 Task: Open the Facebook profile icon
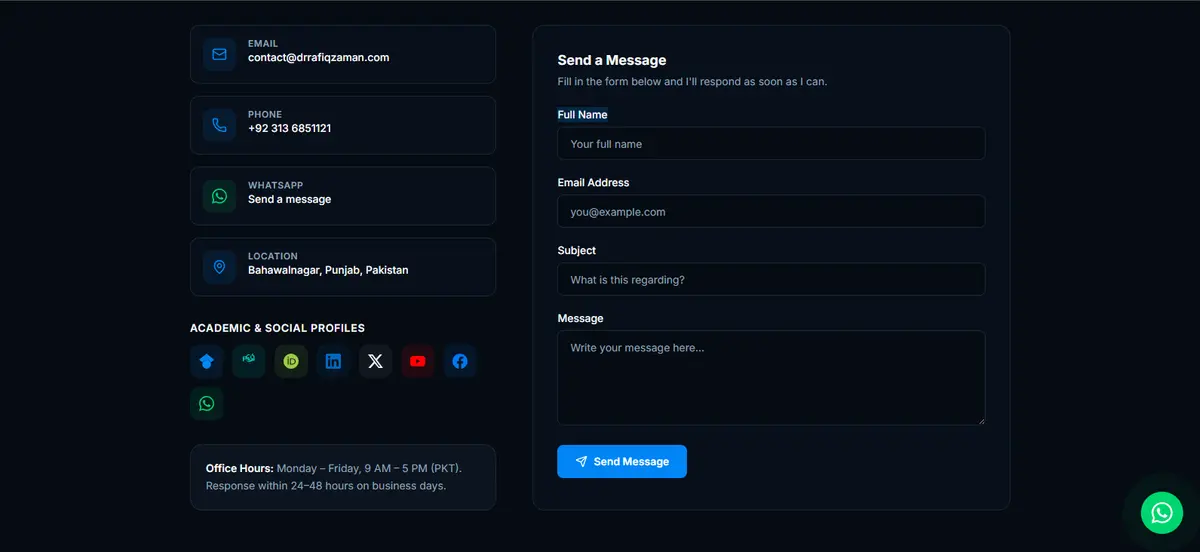(460, 361)
